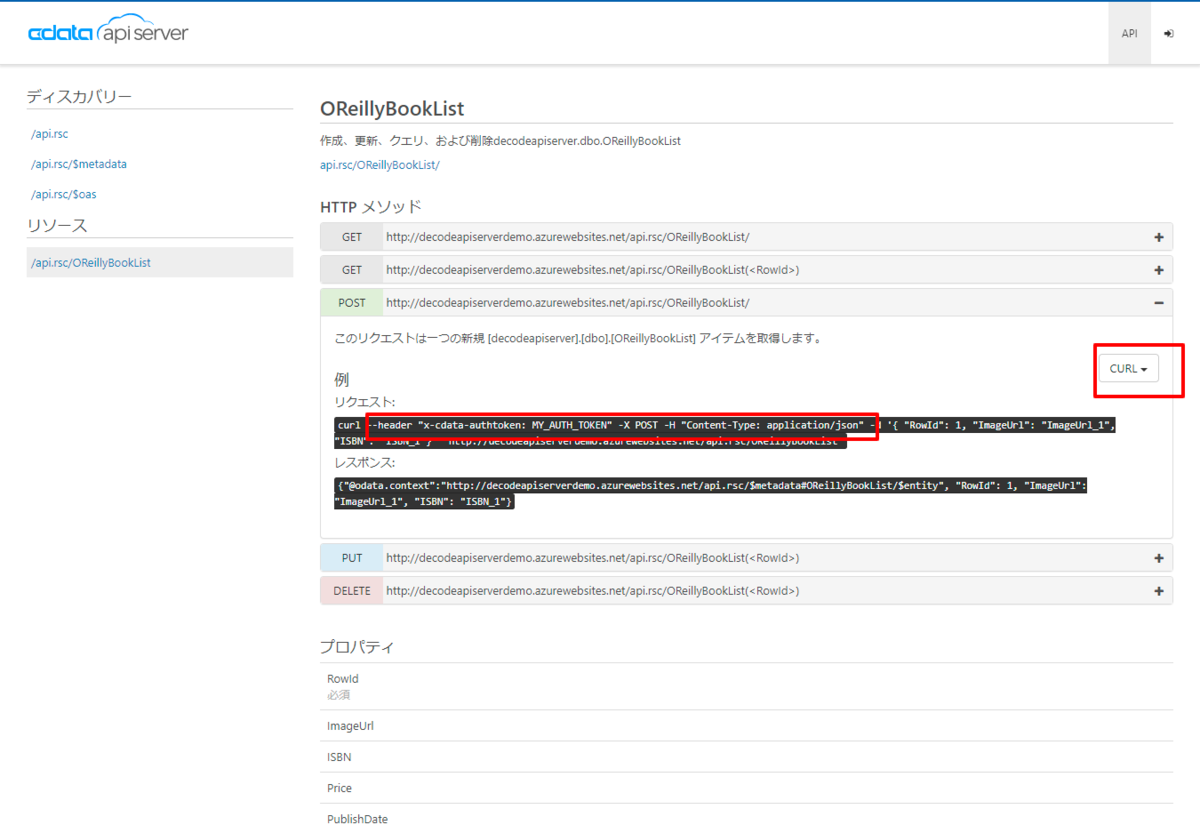This screenshot has height=825, width=1200.
Task: Open the API tab in the header
Action: click(1129, 33)
